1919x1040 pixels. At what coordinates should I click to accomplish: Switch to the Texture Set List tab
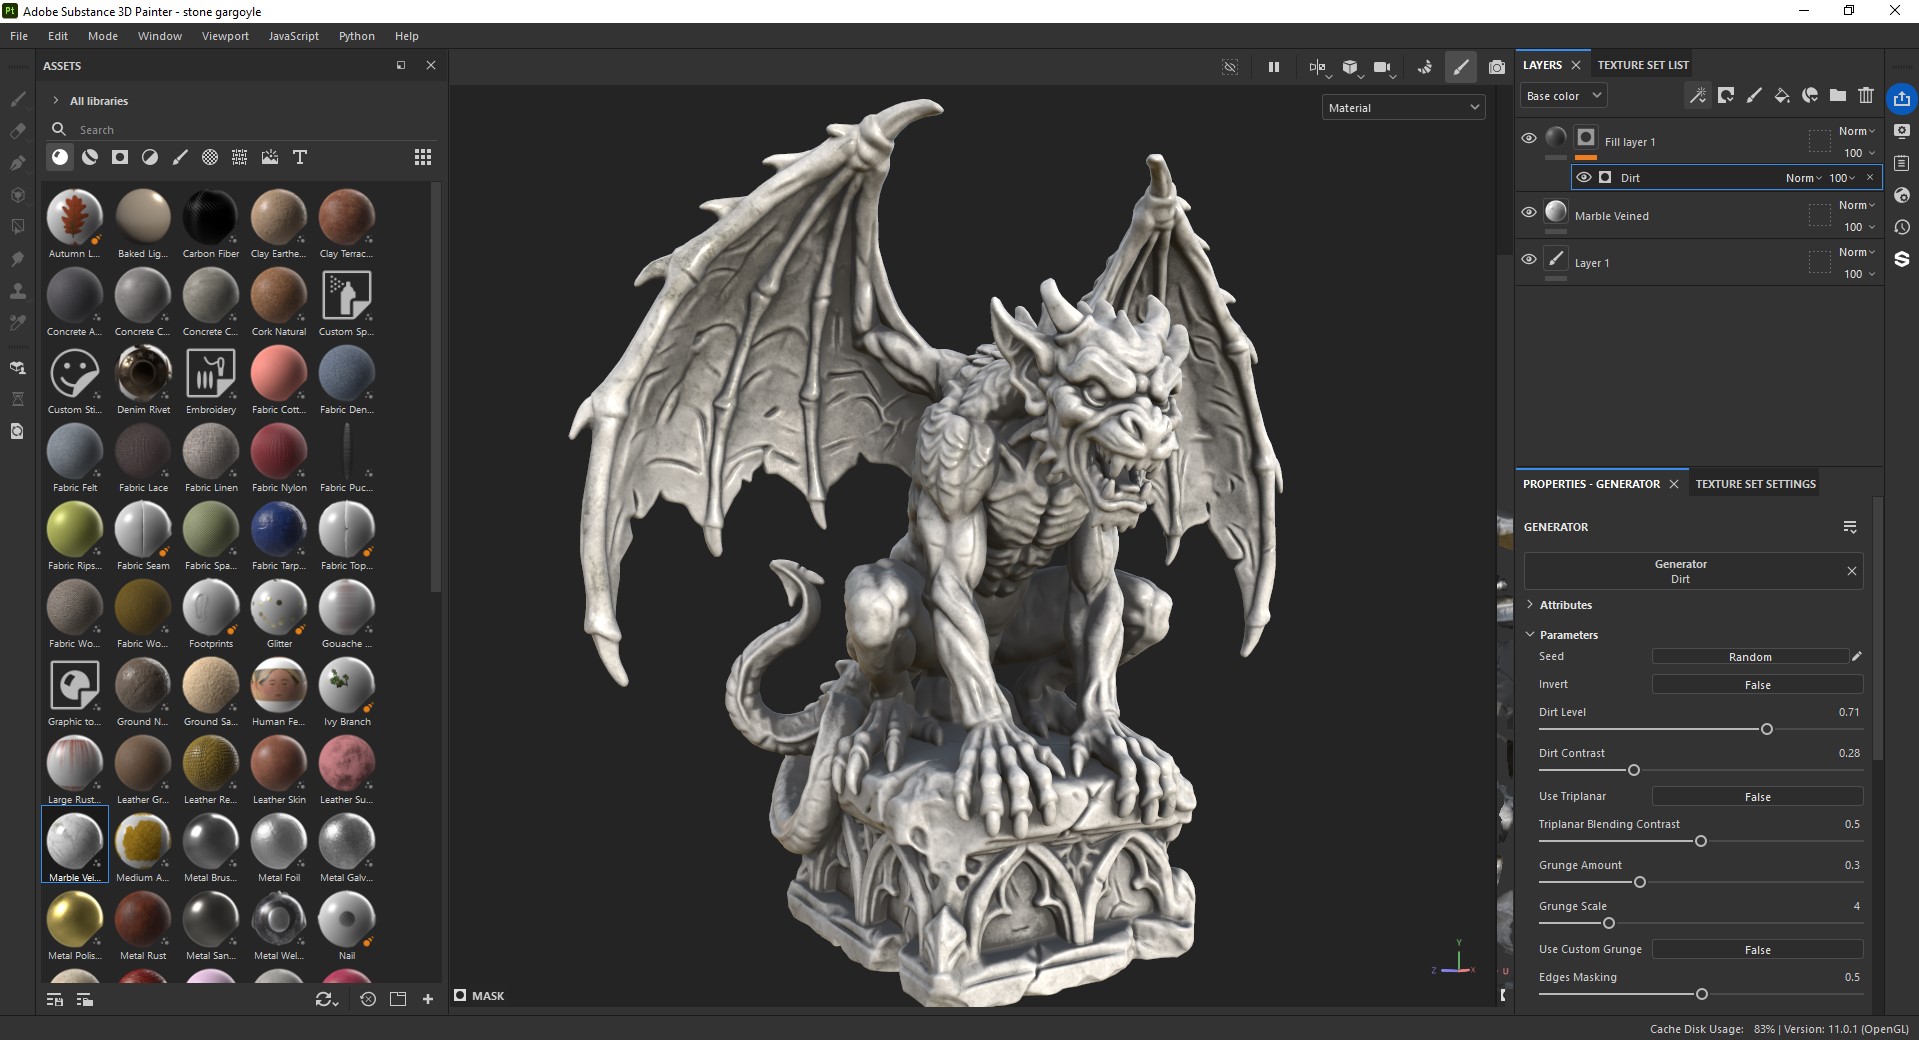[1643, 65]
